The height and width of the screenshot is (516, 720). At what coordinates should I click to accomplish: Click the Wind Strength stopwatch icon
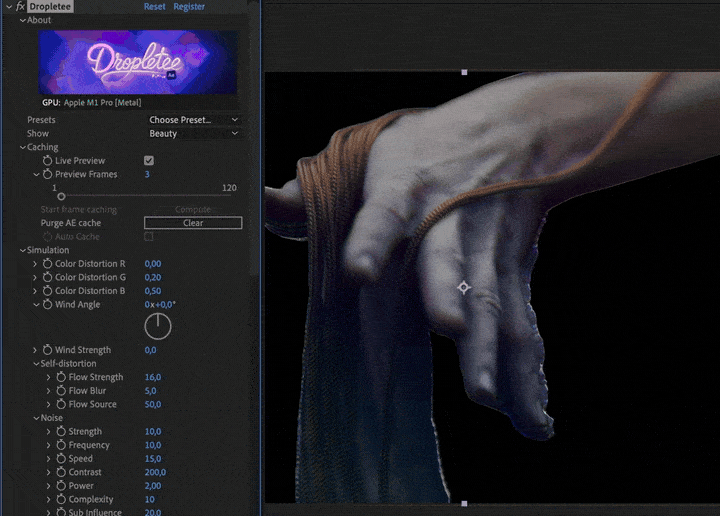[x=47, y=350]
